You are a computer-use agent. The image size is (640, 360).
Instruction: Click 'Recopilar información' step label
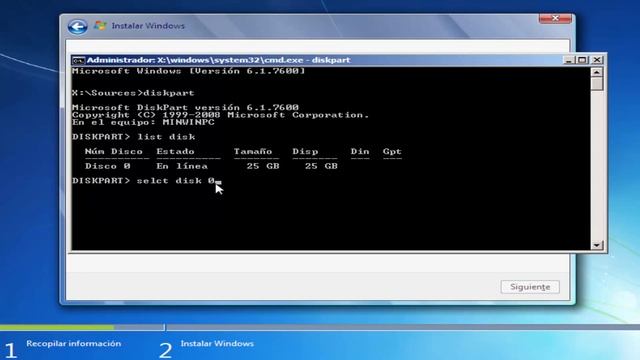pyautogui.click(x=73, y=344)
